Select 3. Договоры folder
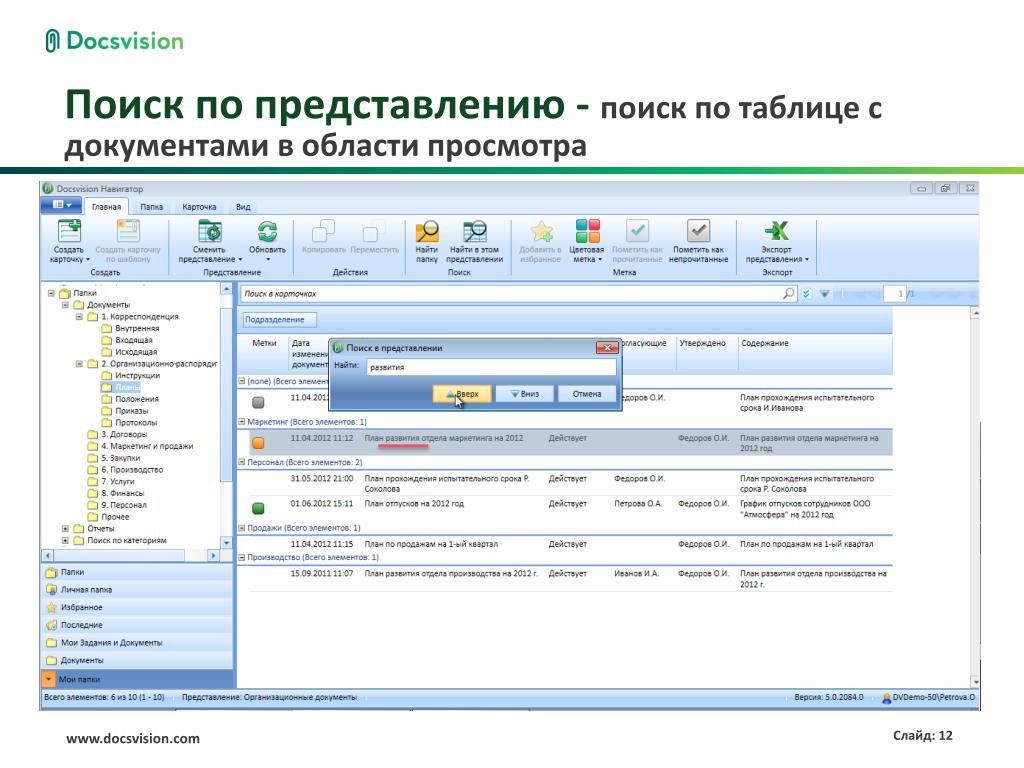 (x=124, y=434)
